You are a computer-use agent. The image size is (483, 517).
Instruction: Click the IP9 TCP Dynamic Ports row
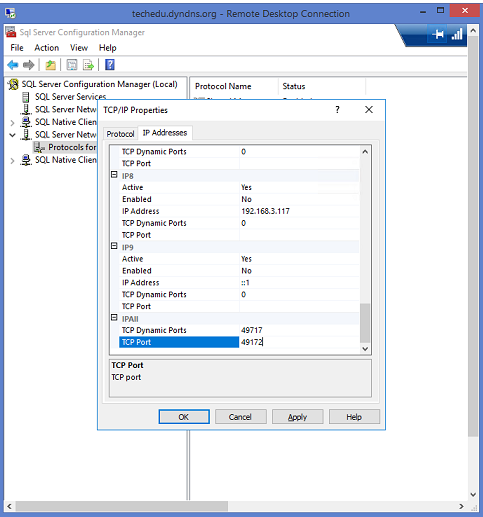(239, 295)
